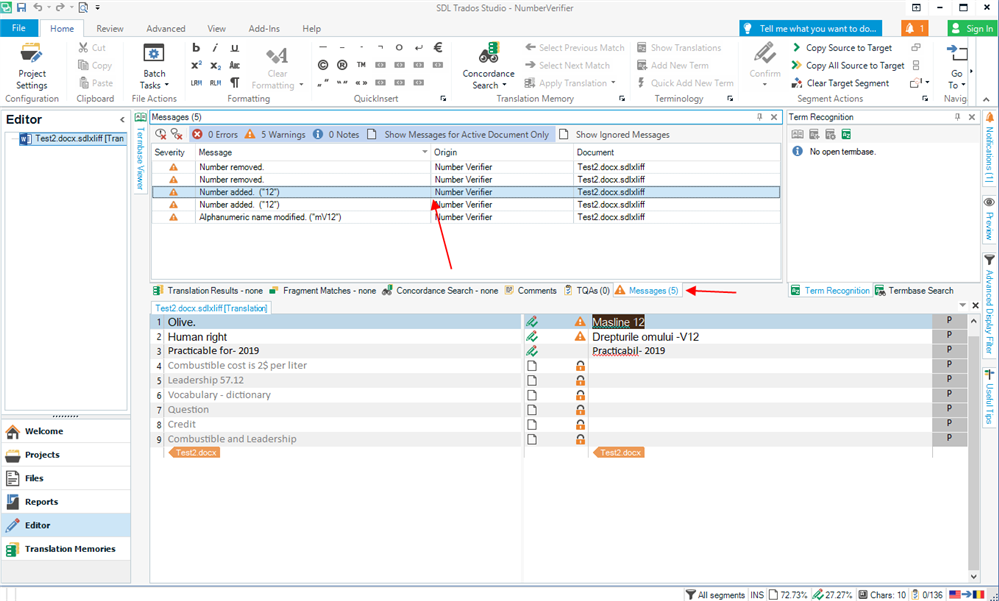Open Advanced Display Filter side panel
The width and height of the screenshot is (999, 601).
(989, 304)
